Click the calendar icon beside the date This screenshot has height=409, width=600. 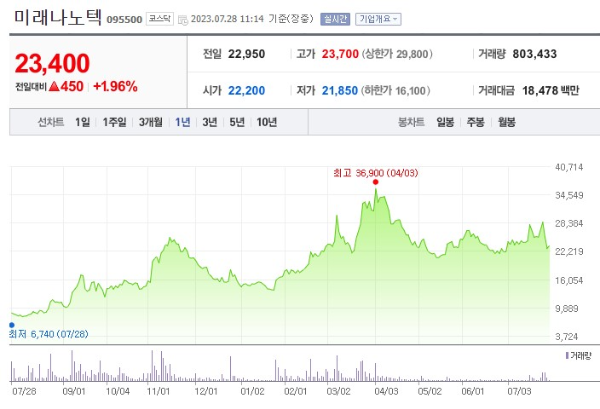[x=183, y=20]
